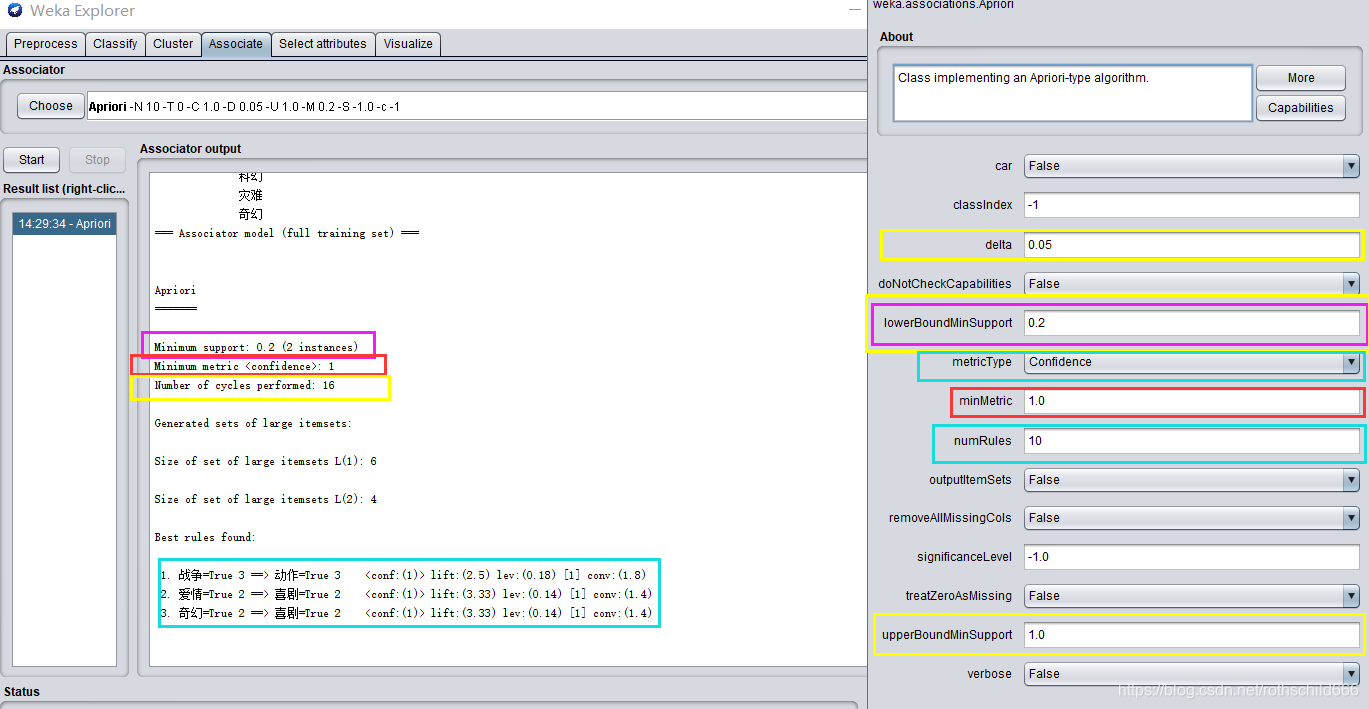This screenshot has width=1369, height=709.
Task: Click the delta value field
Action: [1192, 245]
